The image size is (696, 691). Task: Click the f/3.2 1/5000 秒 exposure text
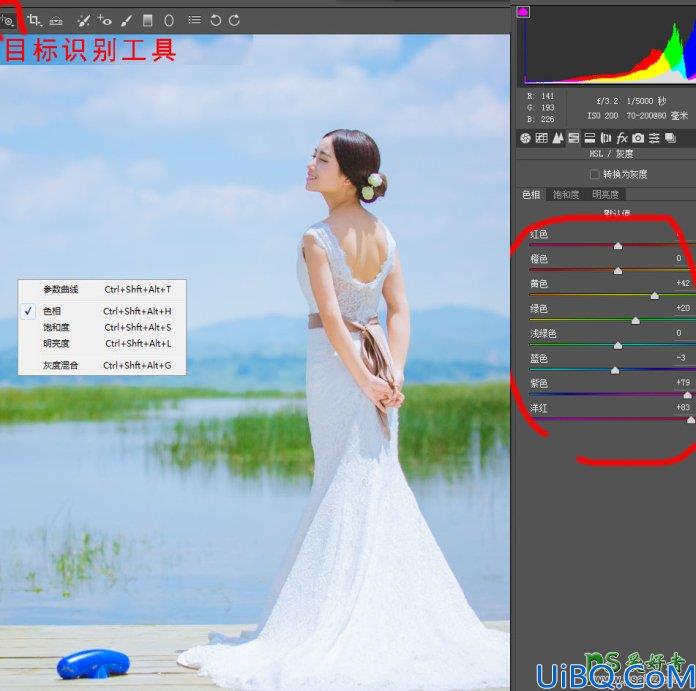tap(631, 101)
